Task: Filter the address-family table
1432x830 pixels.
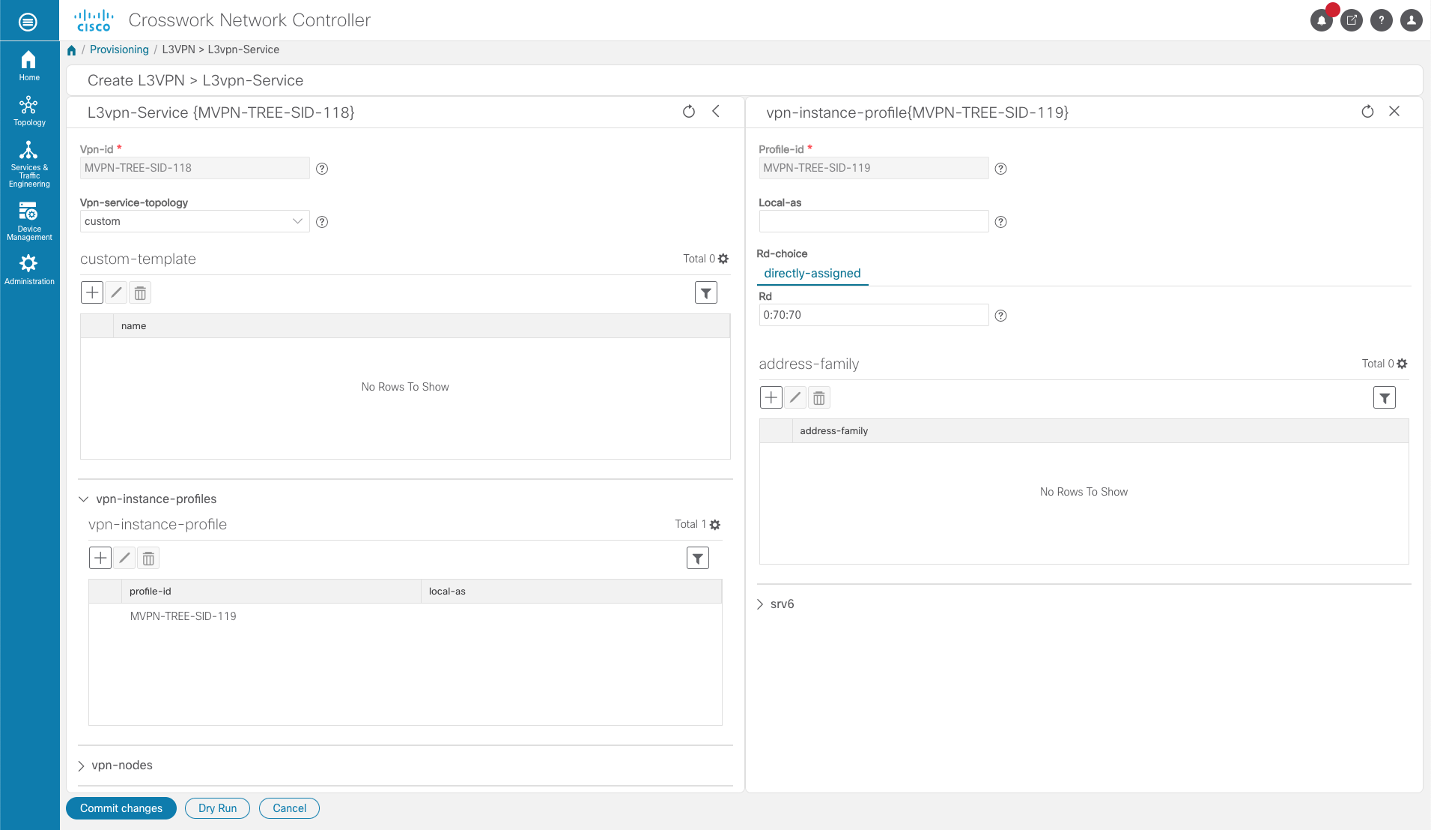Action: [x=1384, y=397]
